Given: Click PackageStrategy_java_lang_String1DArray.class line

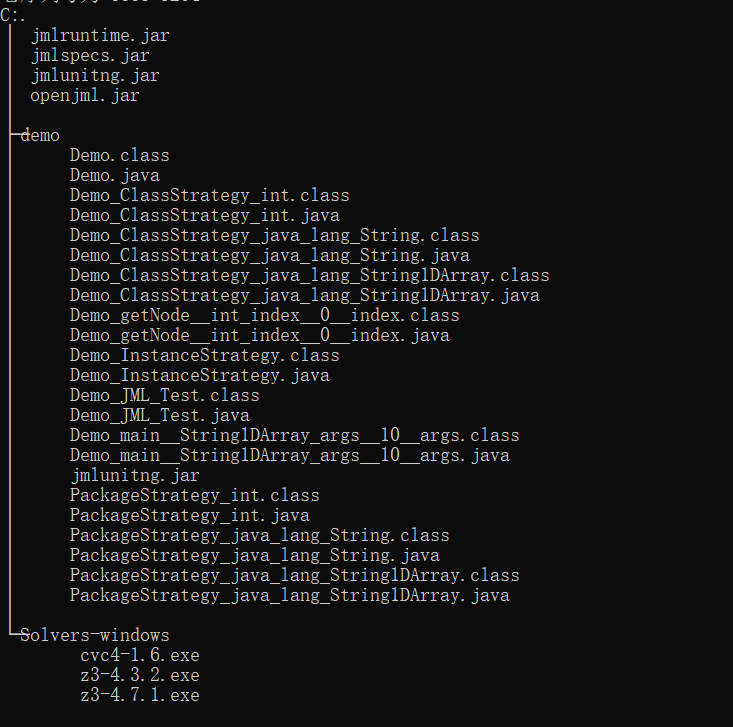Looking at the screenshot, I should pos(294,575).
